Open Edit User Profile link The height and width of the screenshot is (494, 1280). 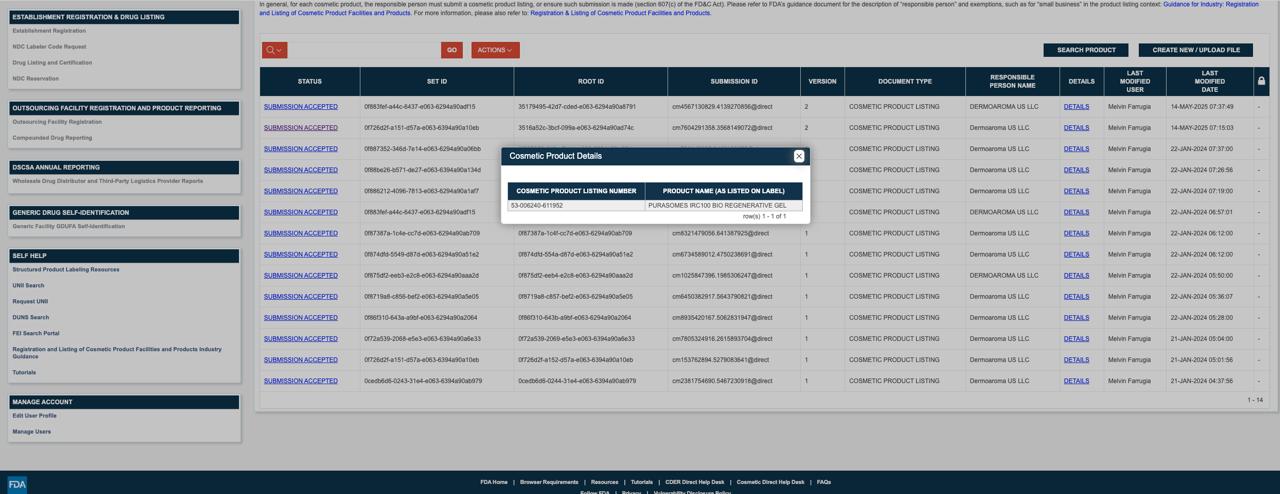tap(34, 416)
